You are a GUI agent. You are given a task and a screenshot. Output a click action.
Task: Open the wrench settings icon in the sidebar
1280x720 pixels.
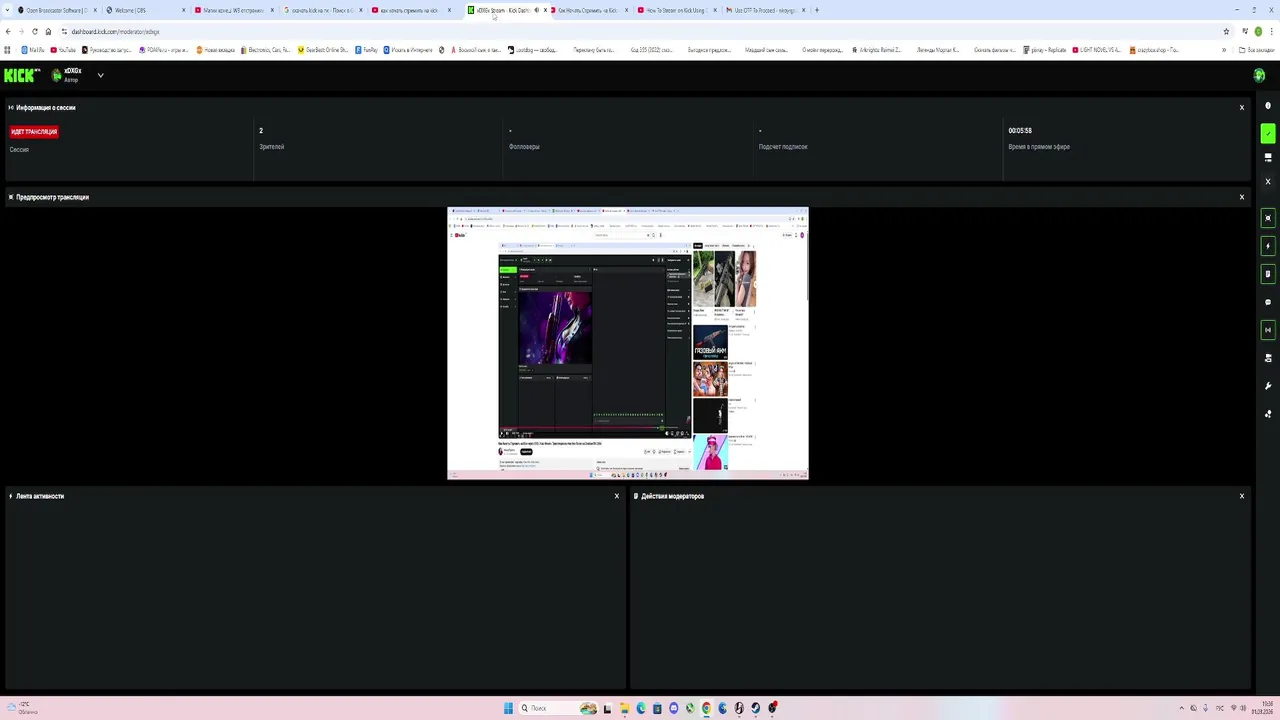[x=1268, y=386]
